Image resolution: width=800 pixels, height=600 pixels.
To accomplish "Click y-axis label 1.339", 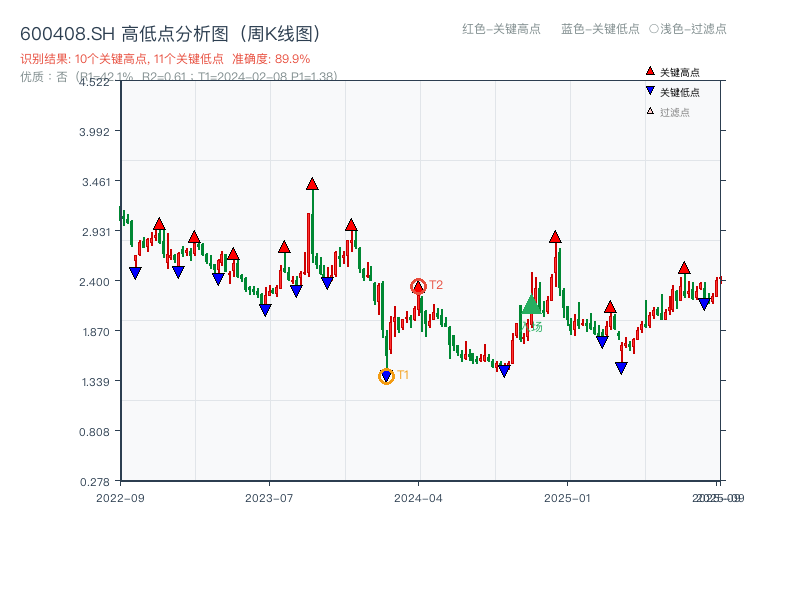I will 96,382.
